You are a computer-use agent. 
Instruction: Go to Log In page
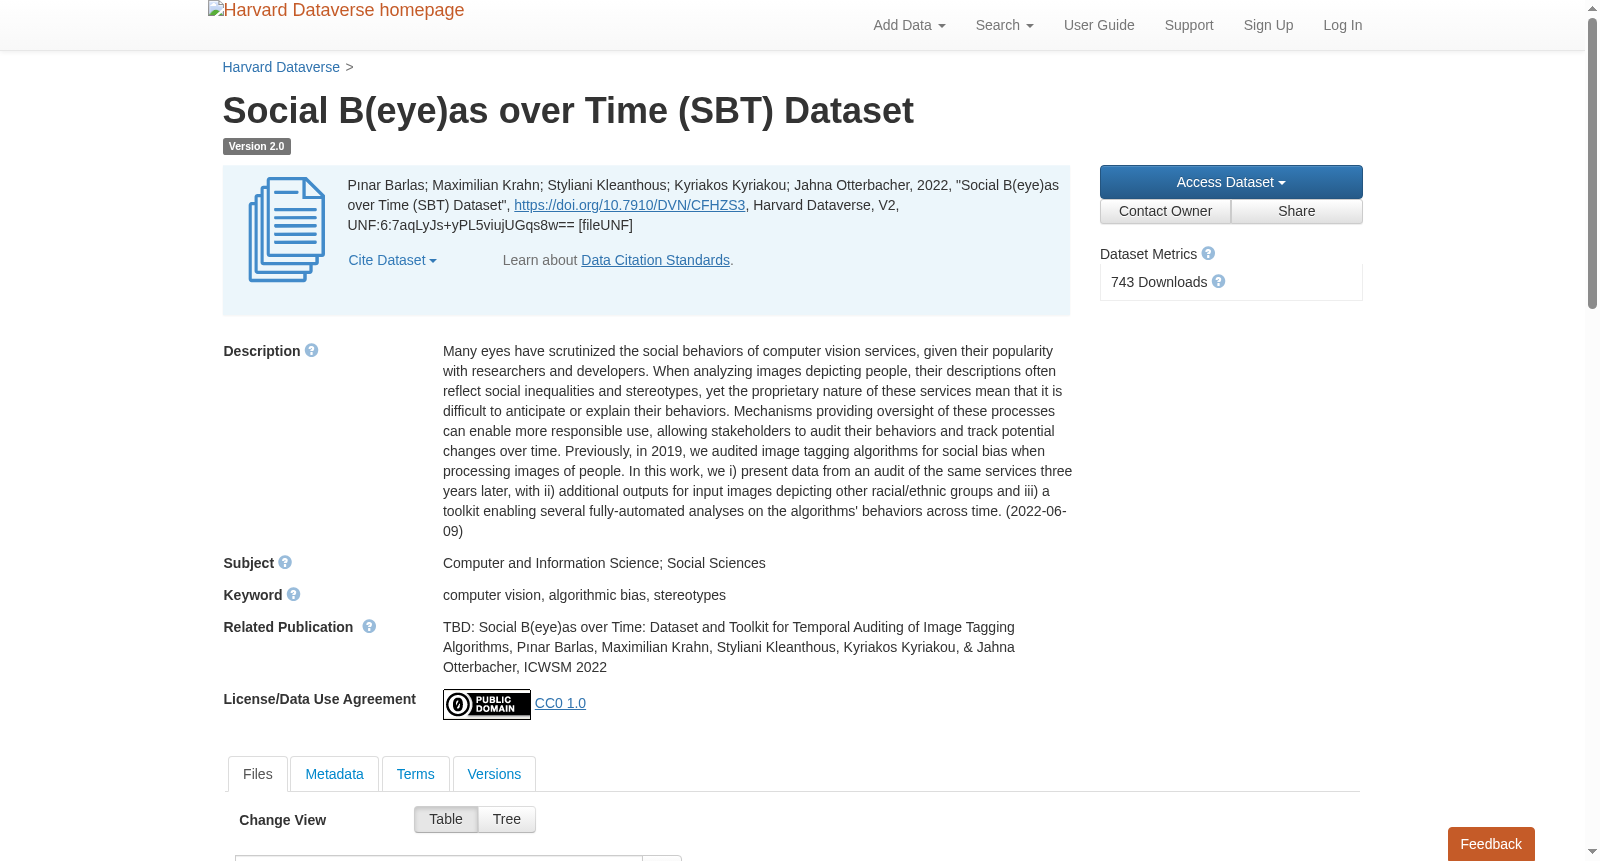click(x=1342, y=25)
